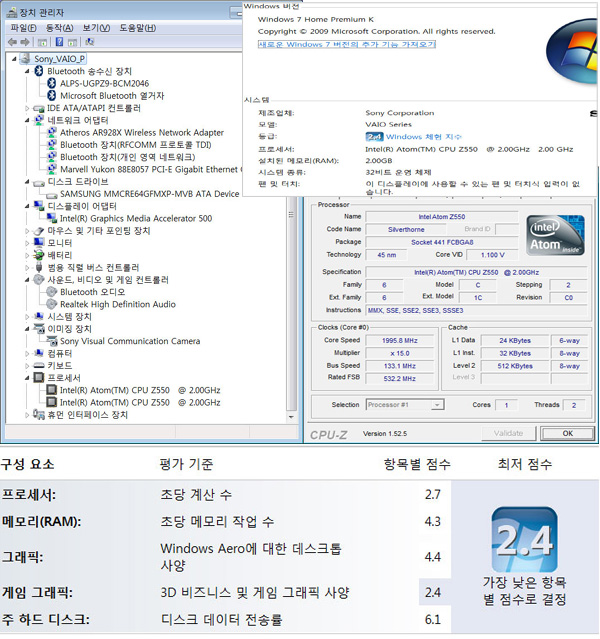Image resolution: width=600 pixels, height=639 pixels.
Task: Click the Name field showing Intel Atom Z550
Action: (442, 217)
